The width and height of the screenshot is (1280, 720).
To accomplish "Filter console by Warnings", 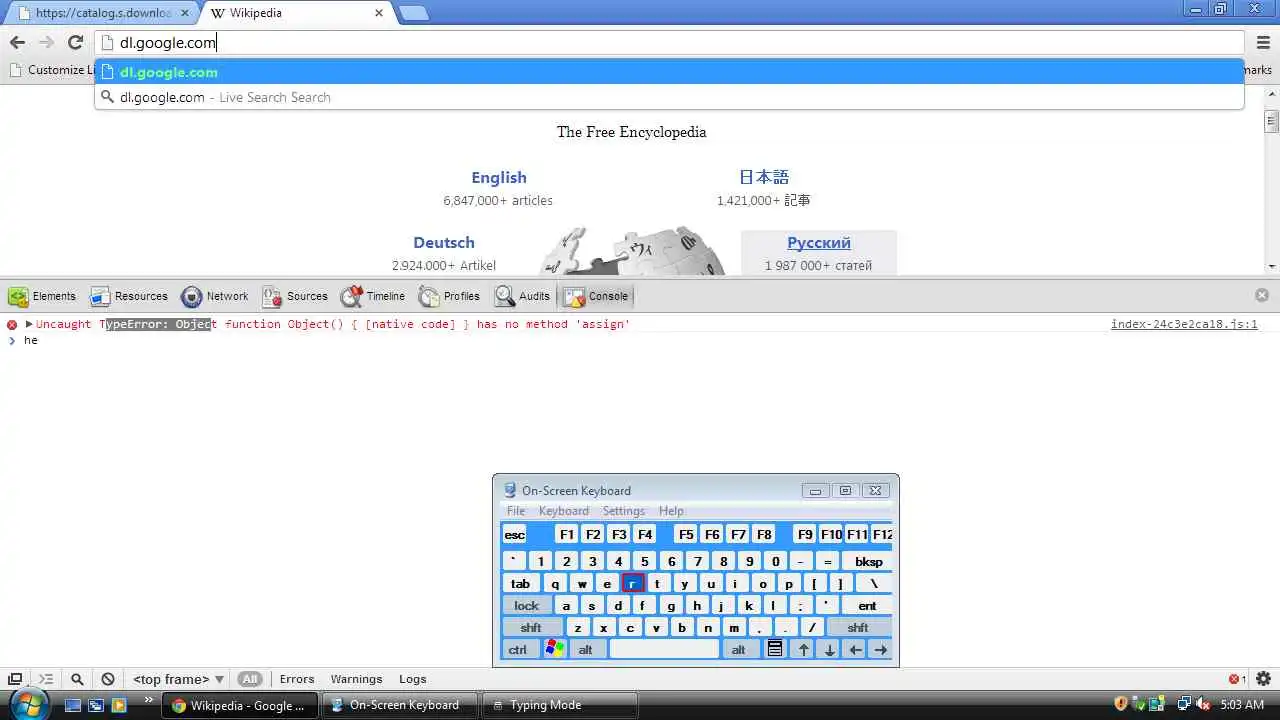I will tap(356, 679).
